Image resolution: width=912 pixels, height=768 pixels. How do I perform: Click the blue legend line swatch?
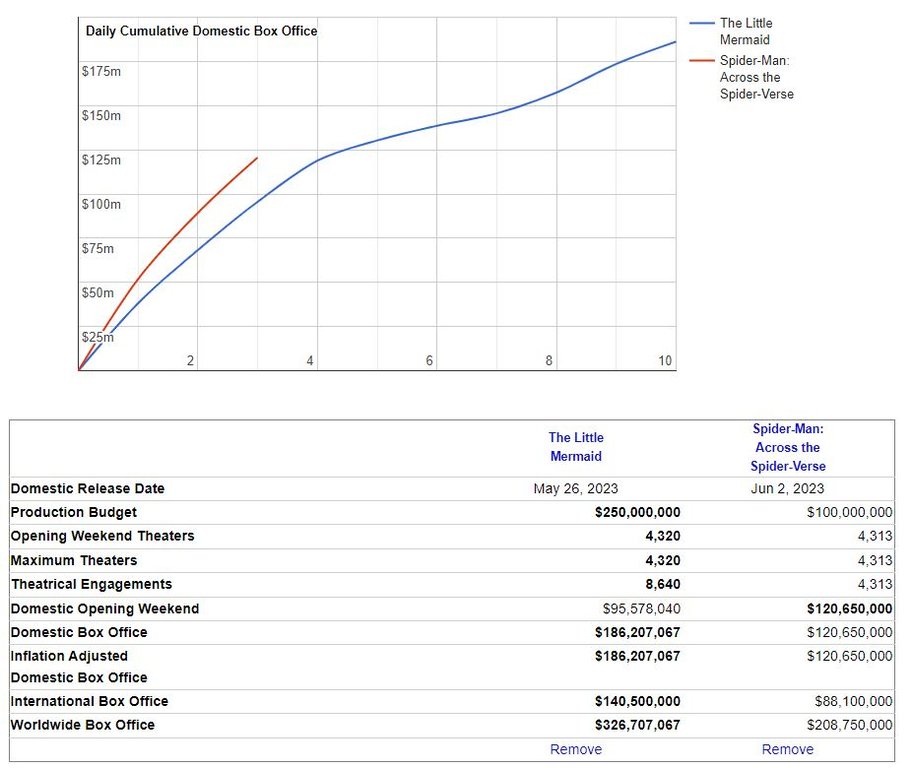tap(702, 23)
